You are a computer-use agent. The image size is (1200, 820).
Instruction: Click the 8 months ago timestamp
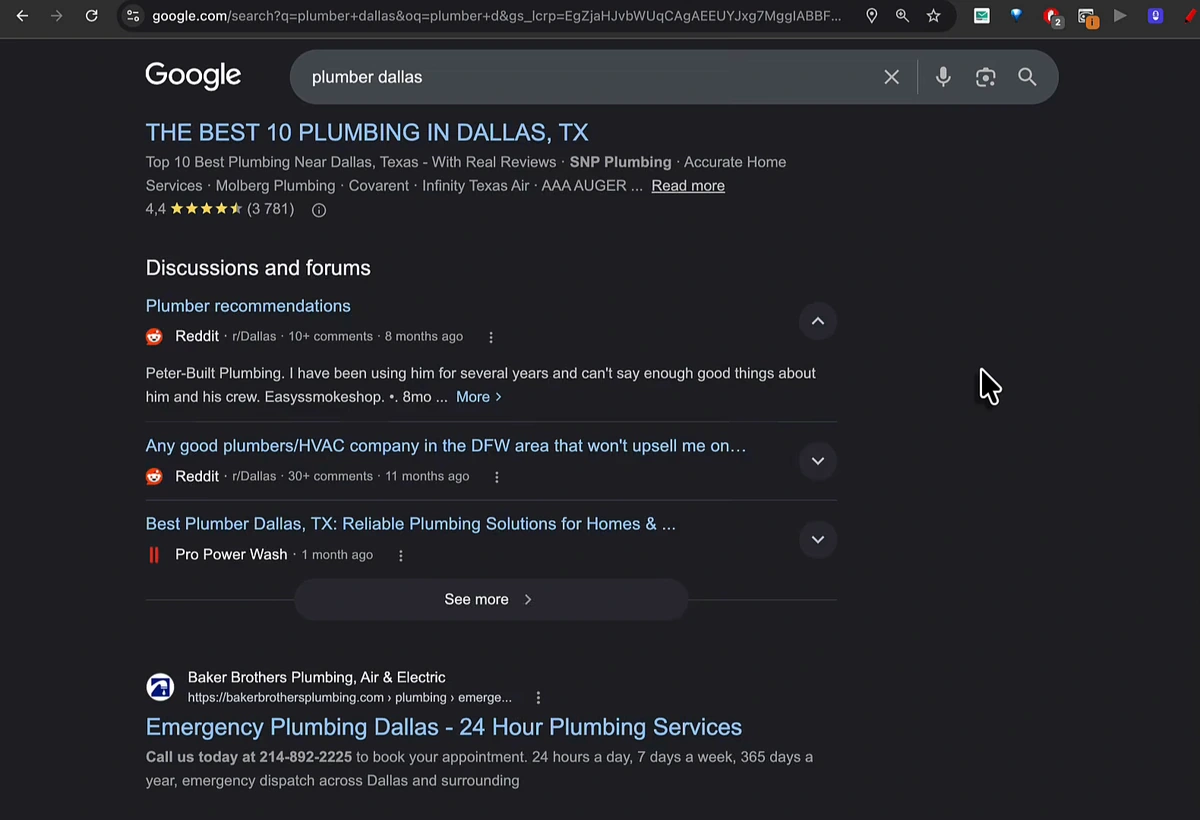click(424, 337)
